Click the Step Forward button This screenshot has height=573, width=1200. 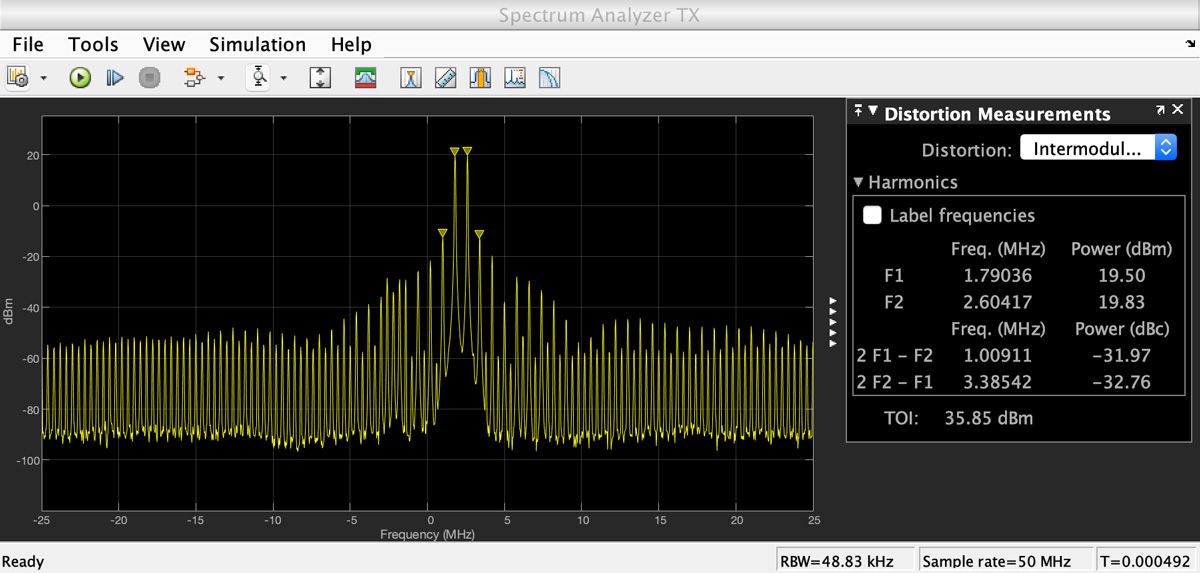point(115,77)
